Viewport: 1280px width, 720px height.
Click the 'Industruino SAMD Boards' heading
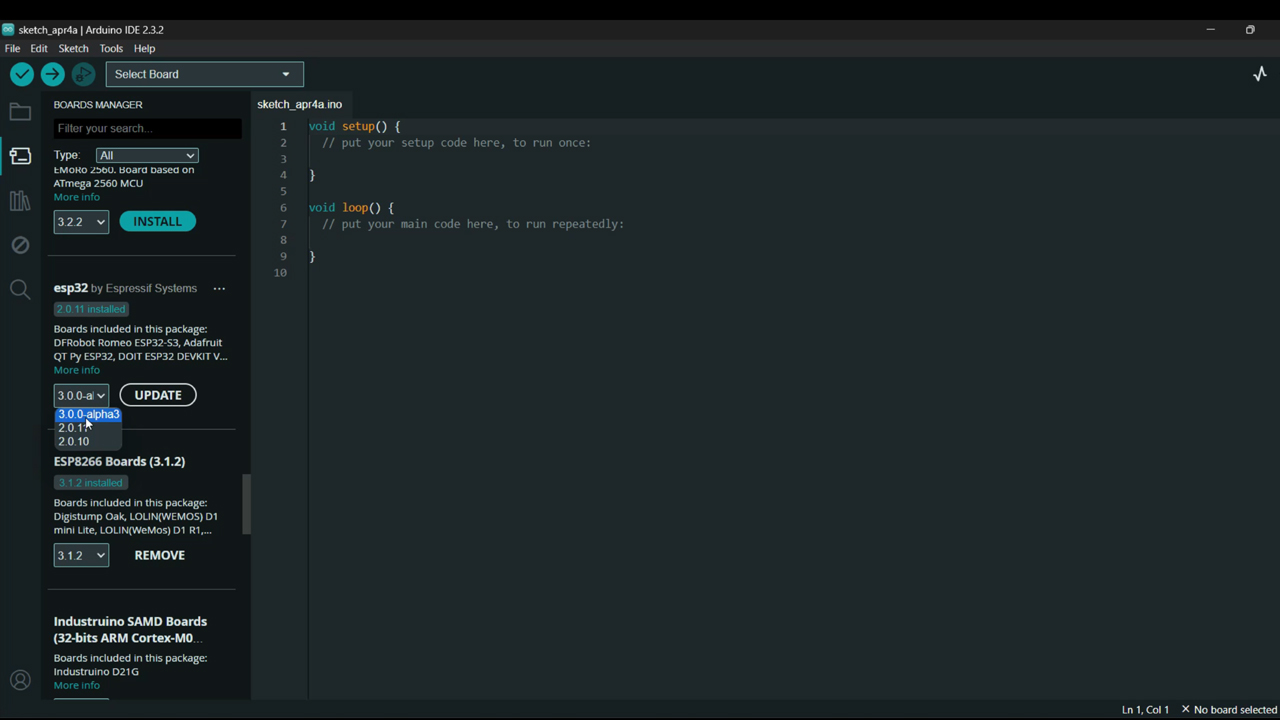pos(130,629)
